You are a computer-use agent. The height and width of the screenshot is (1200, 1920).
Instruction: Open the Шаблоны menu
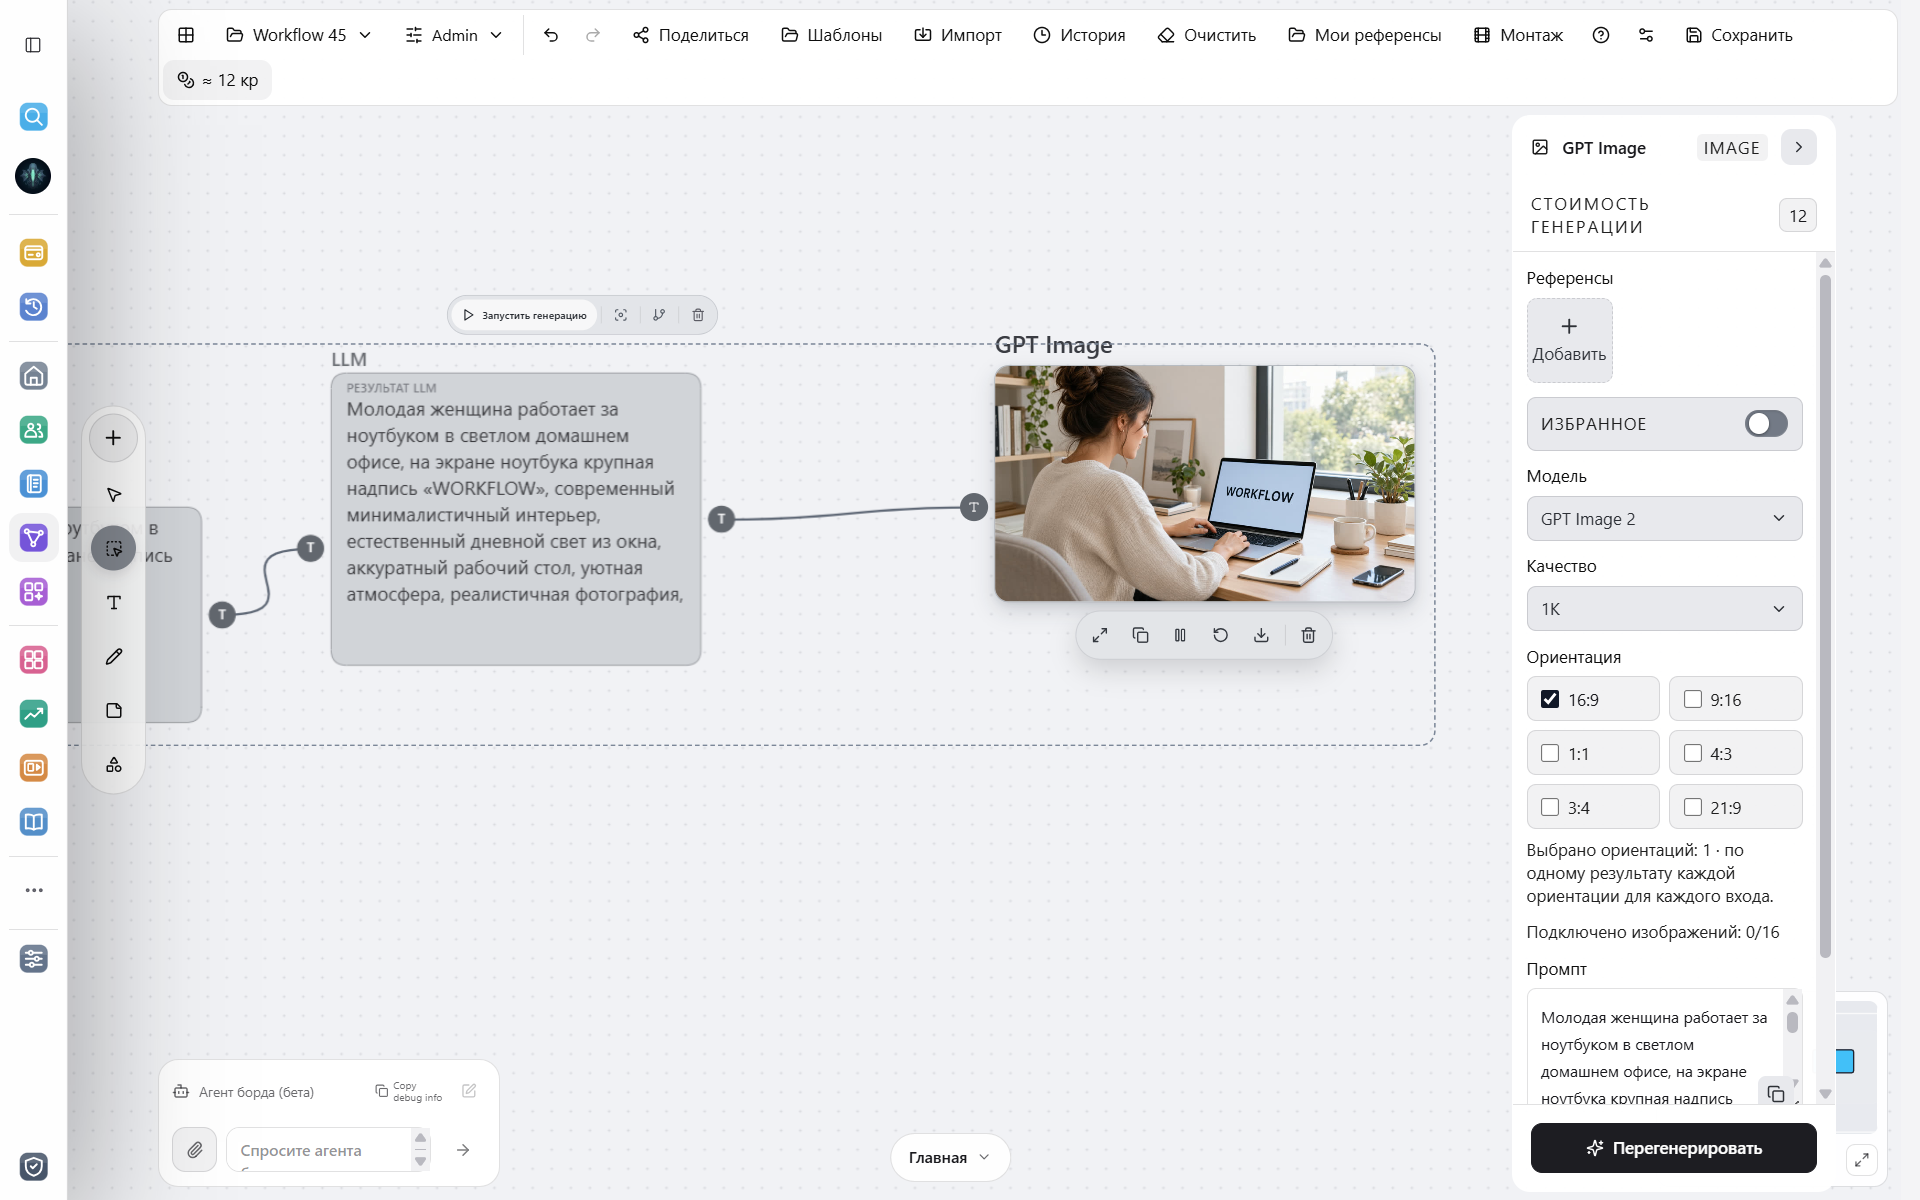(x=831, y=35)
